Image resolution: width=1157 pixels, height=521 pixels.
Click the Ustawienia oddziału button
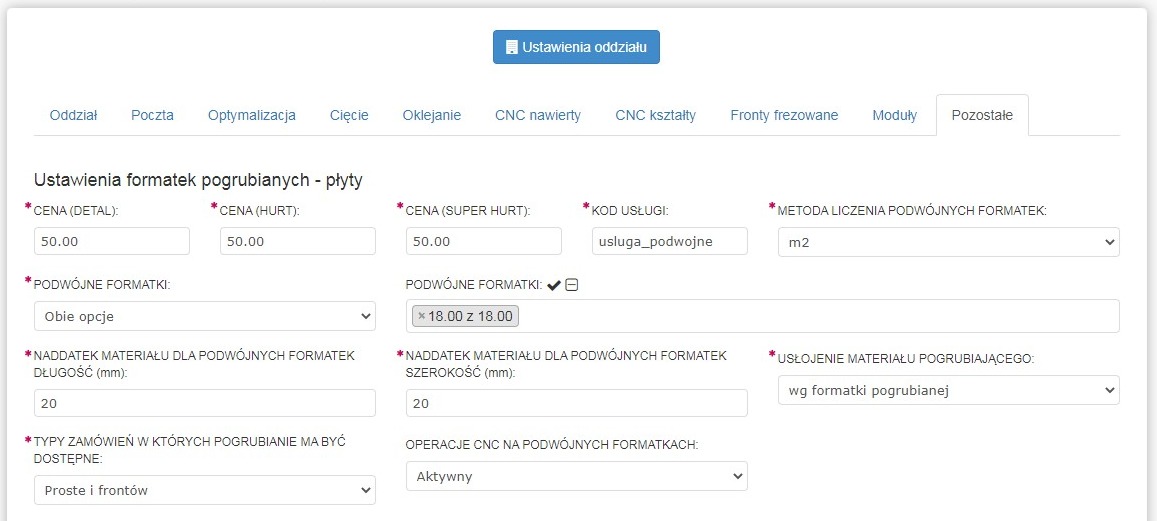(576, 47)
